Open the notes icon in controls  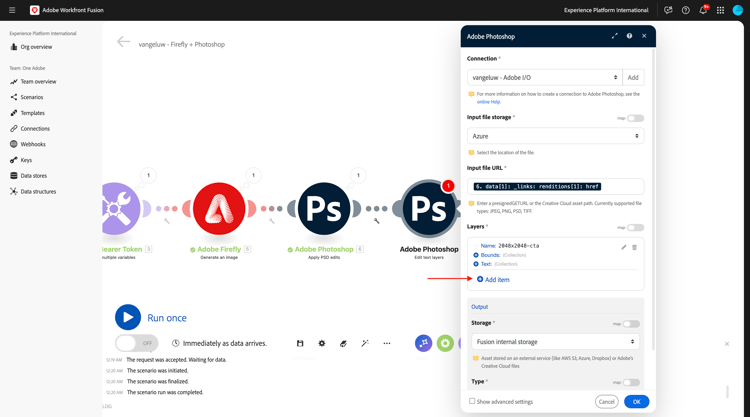tap(343, 343)
